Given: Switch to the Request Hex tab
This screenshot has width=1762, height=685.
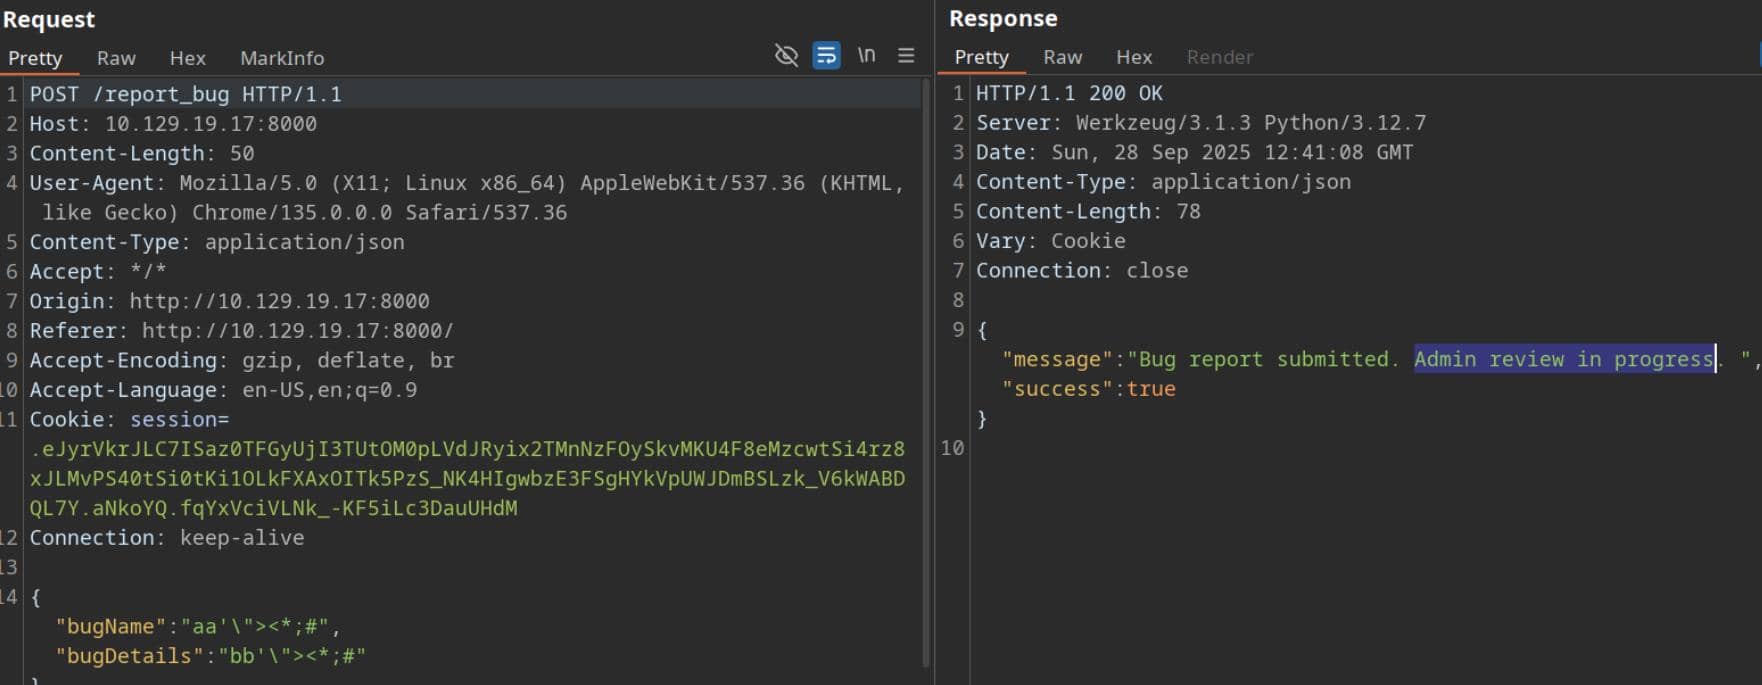Looking at the screenshot, I should [x=187, y=58].
